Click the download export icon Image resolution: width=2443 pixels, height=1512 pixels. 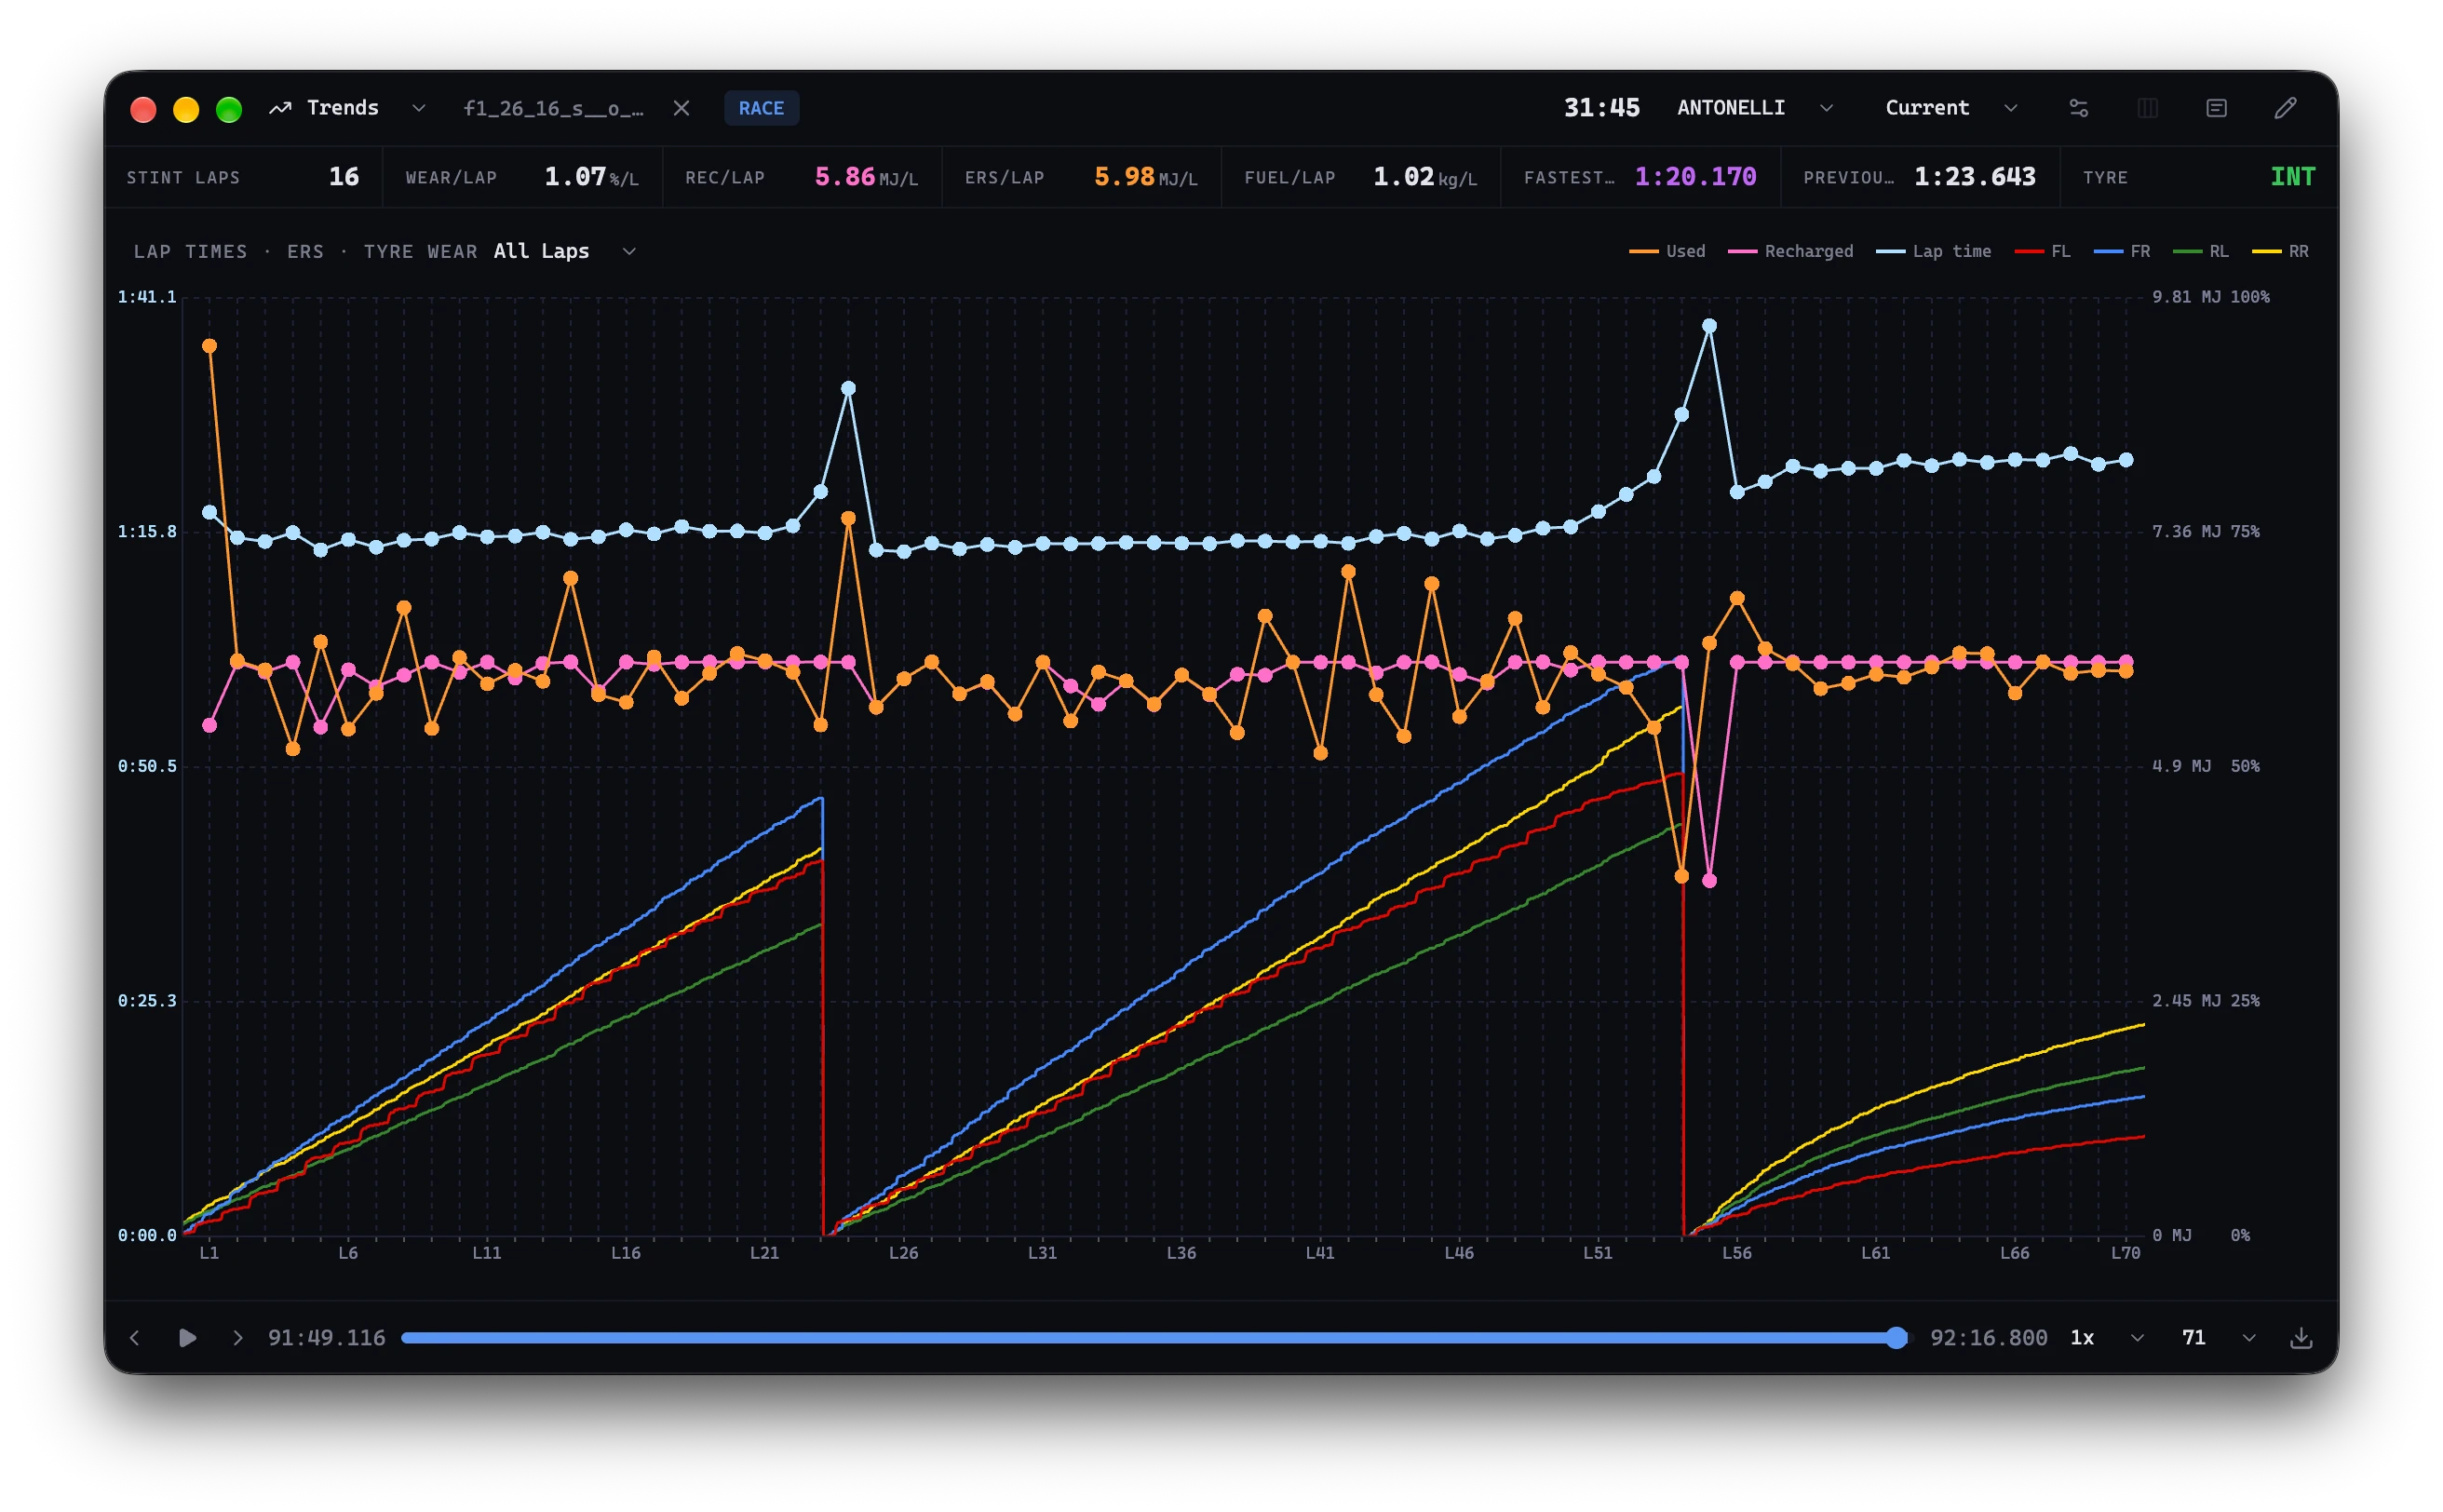[x=2301, y=1338]
